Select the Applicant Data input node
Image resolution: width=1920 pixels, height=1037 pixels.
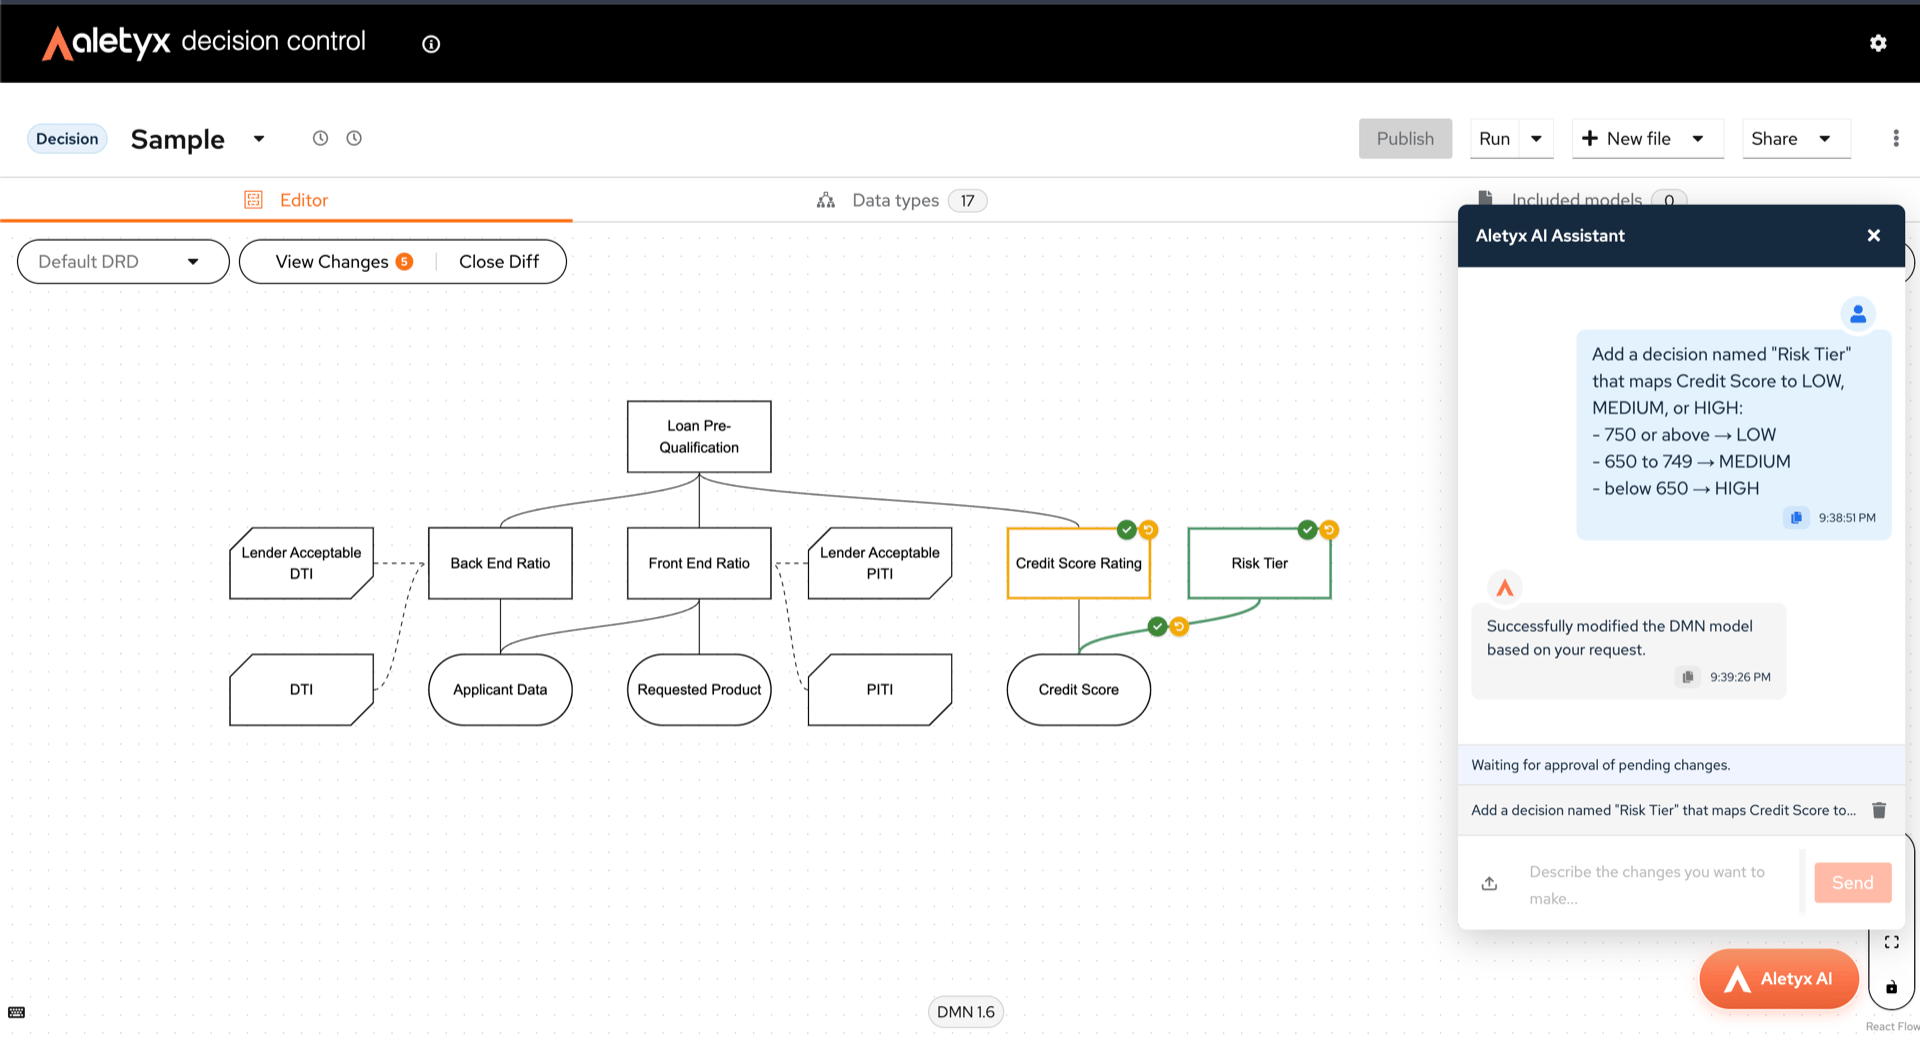tap(500, 689)
